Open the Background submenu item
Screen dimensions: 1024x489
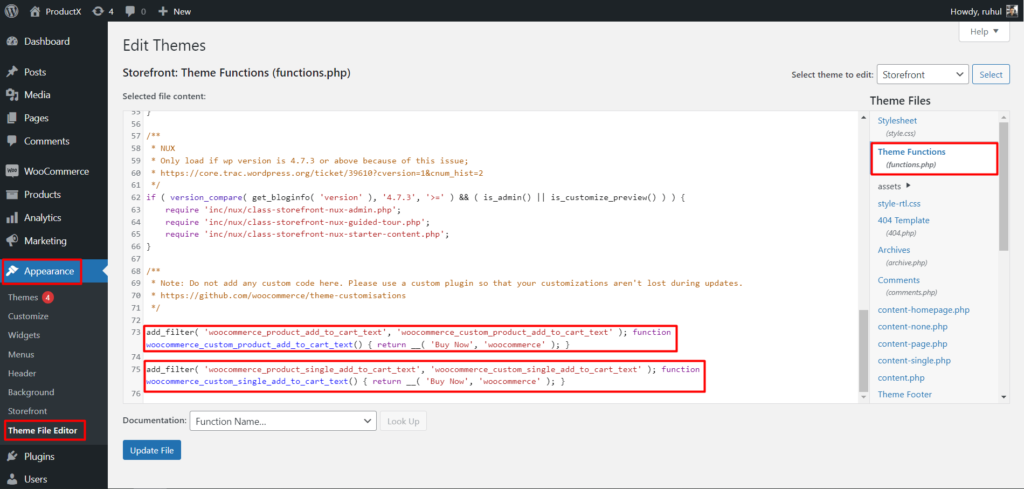[x=31, y=392]
